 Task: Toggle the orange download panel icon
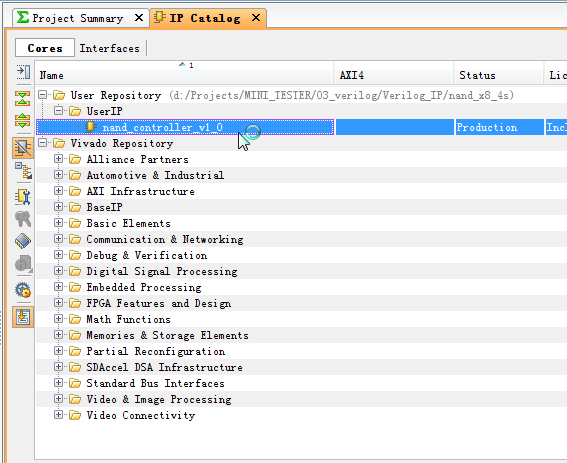tap(23, 317)
